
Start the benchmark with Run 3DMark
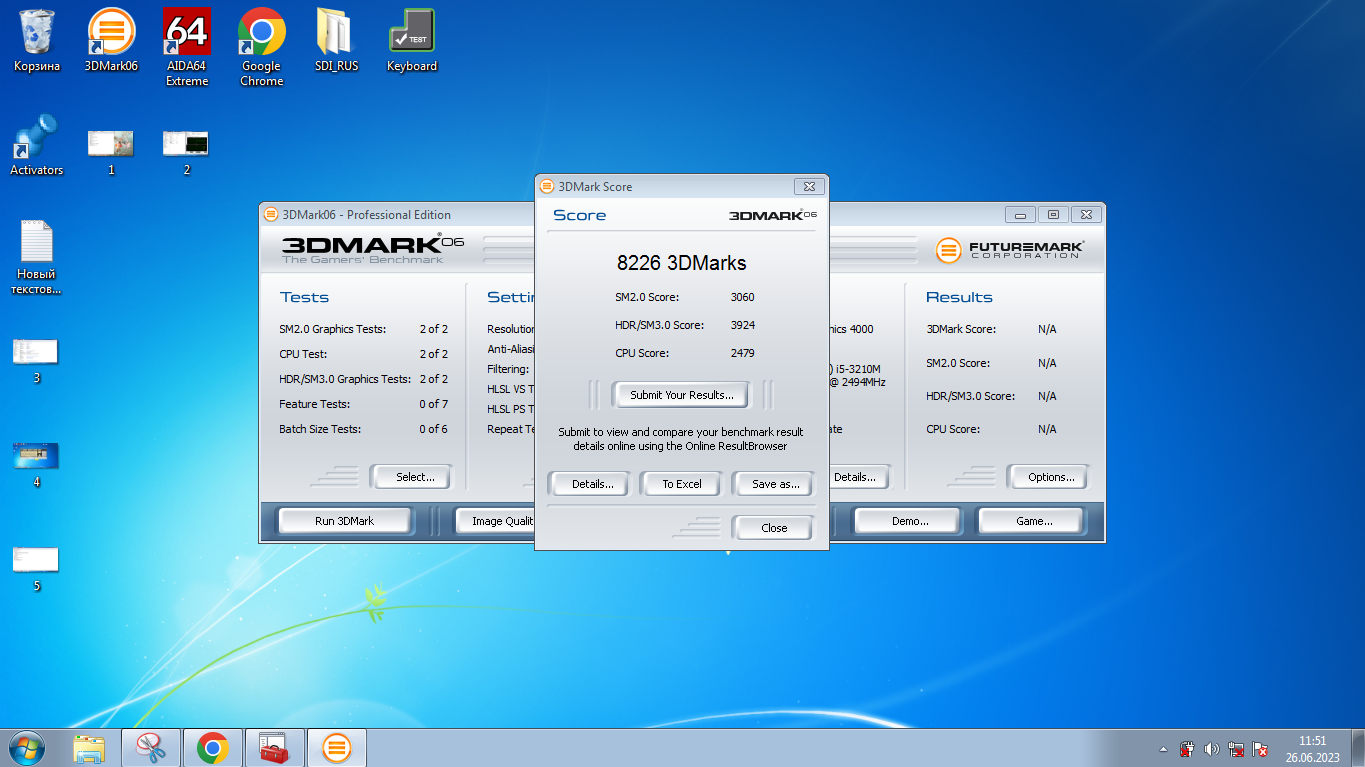[x=344, y=521]
